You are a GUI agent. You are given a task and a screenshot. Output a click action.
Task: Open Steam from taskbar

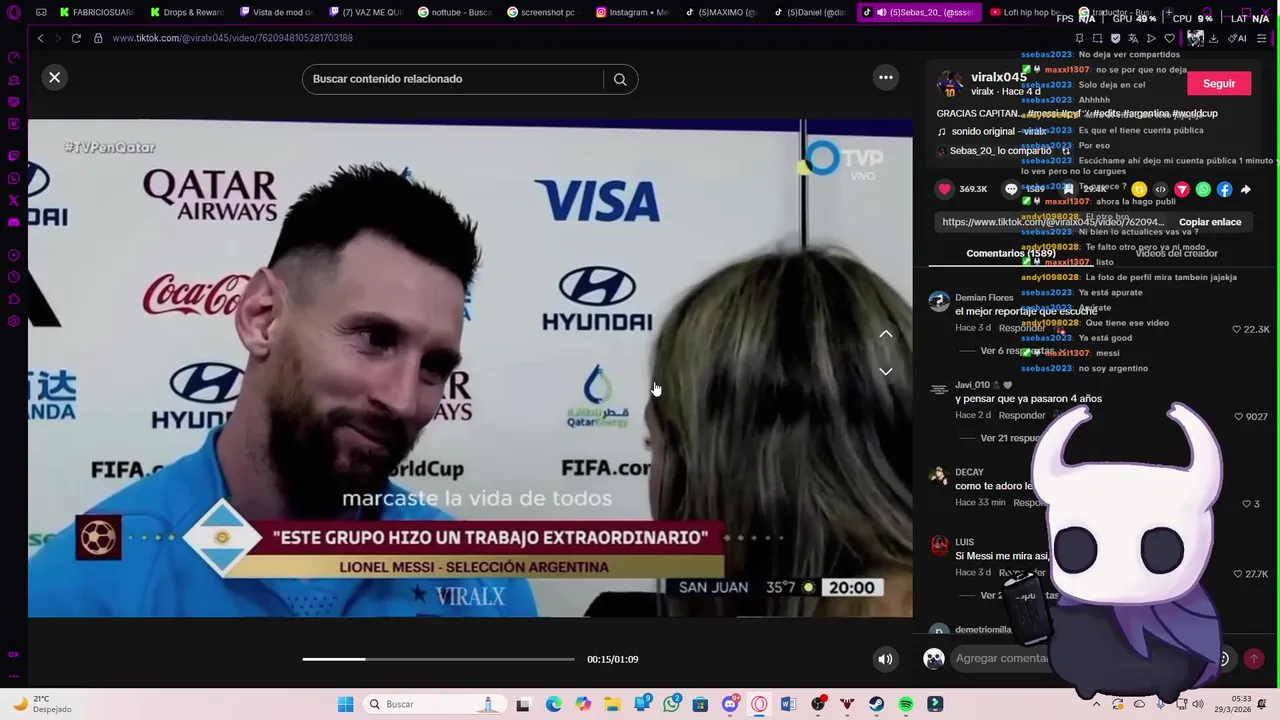point(876,704)
